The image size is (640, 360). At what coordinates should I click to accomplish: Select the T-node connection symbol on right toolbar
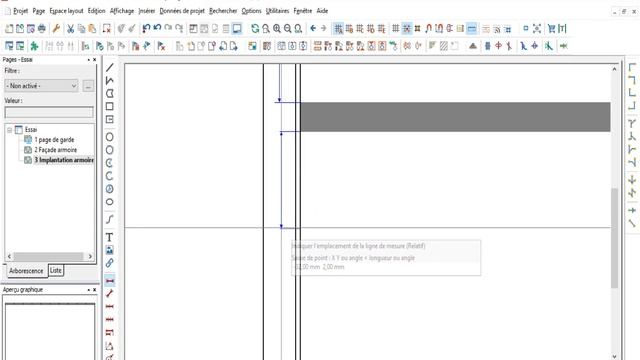(x=632, y=124)
